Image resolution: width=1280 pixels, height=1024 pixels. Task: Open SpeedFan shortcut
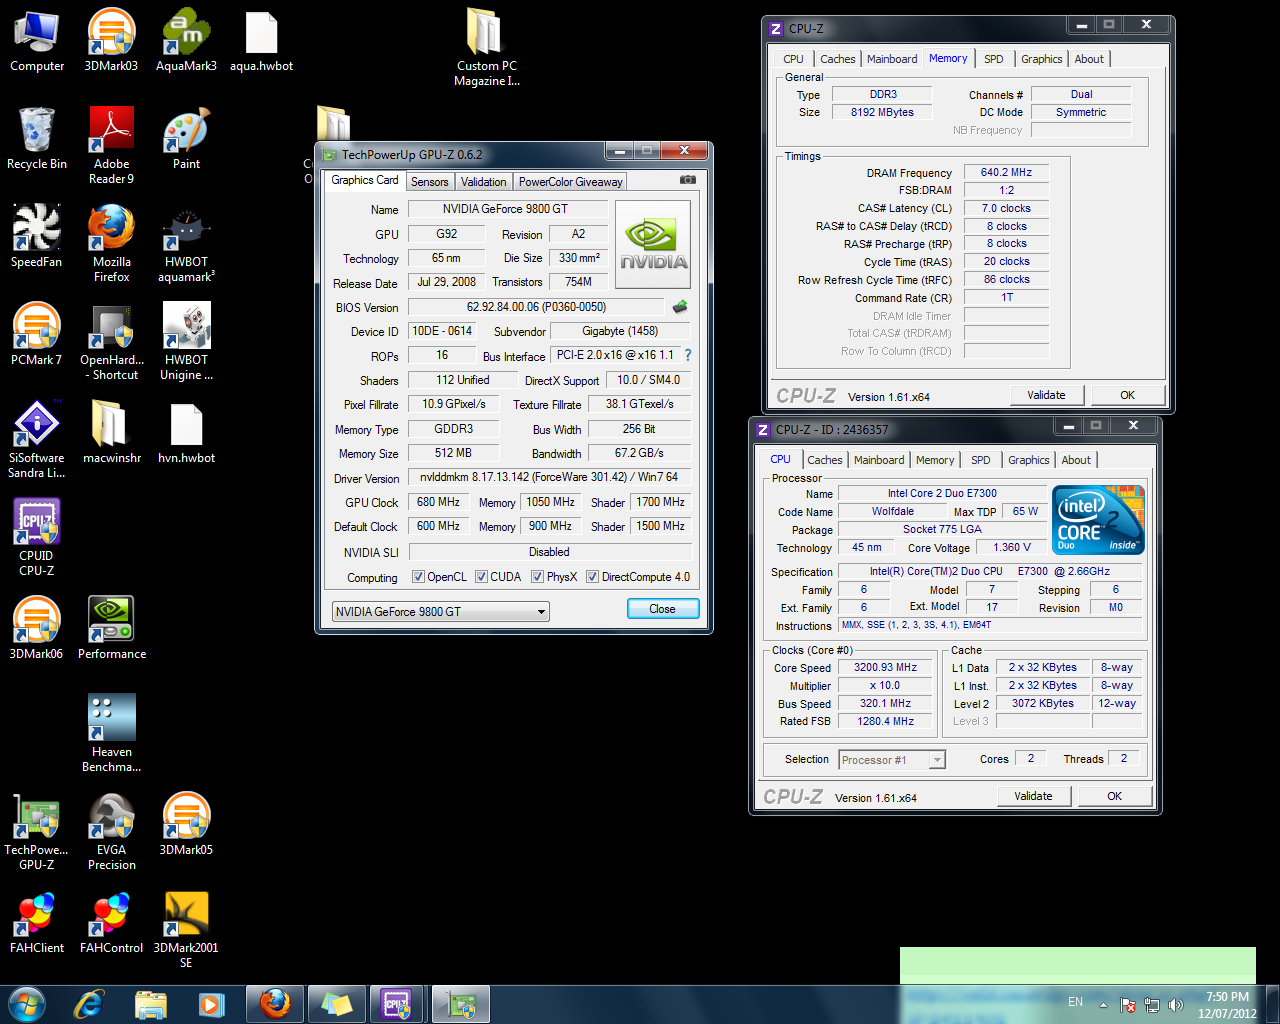[37, 236]
